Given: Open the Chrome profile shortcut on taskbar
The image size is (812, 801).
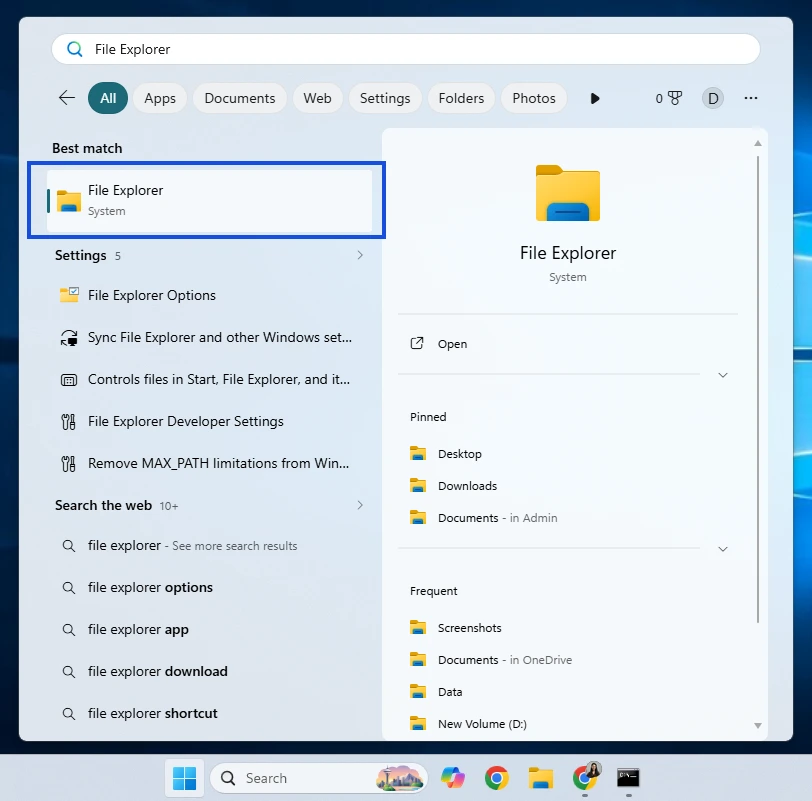Looking at the screenshot, I should click(x=585, y=777).
